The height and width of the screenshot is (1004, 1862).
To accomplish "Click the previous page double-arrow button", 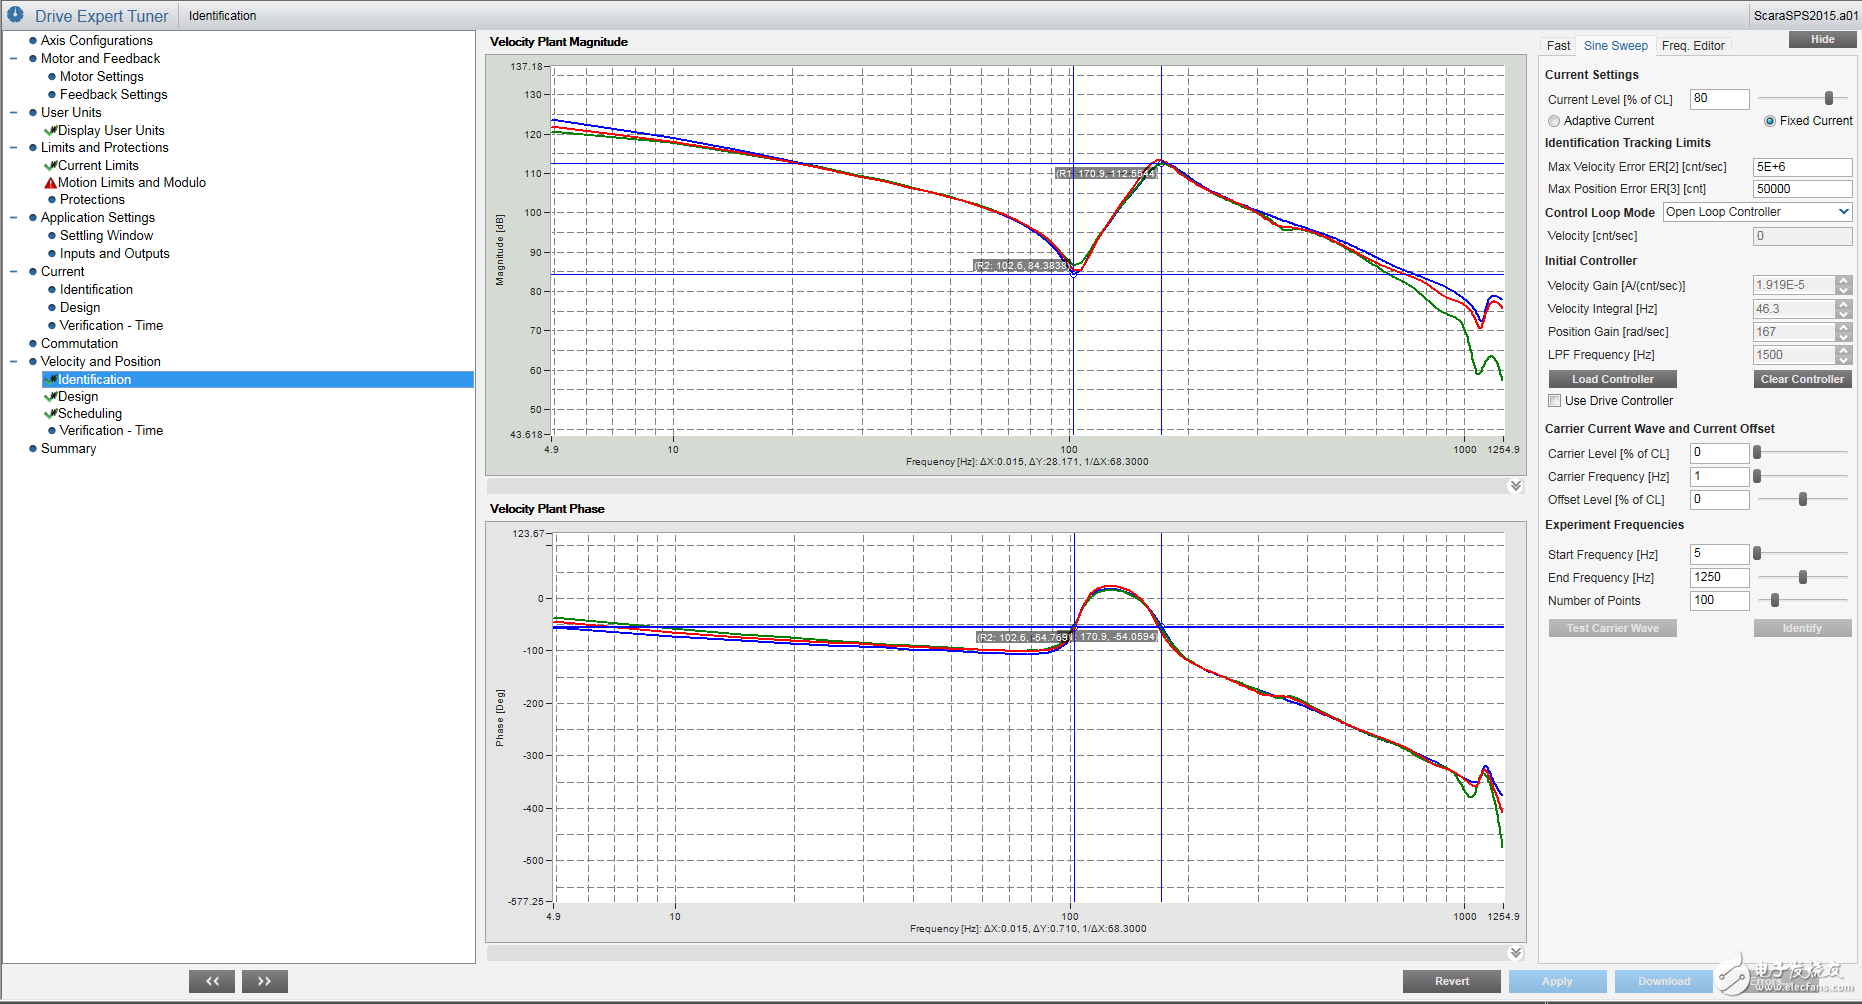I will click(x=212, y=981).
